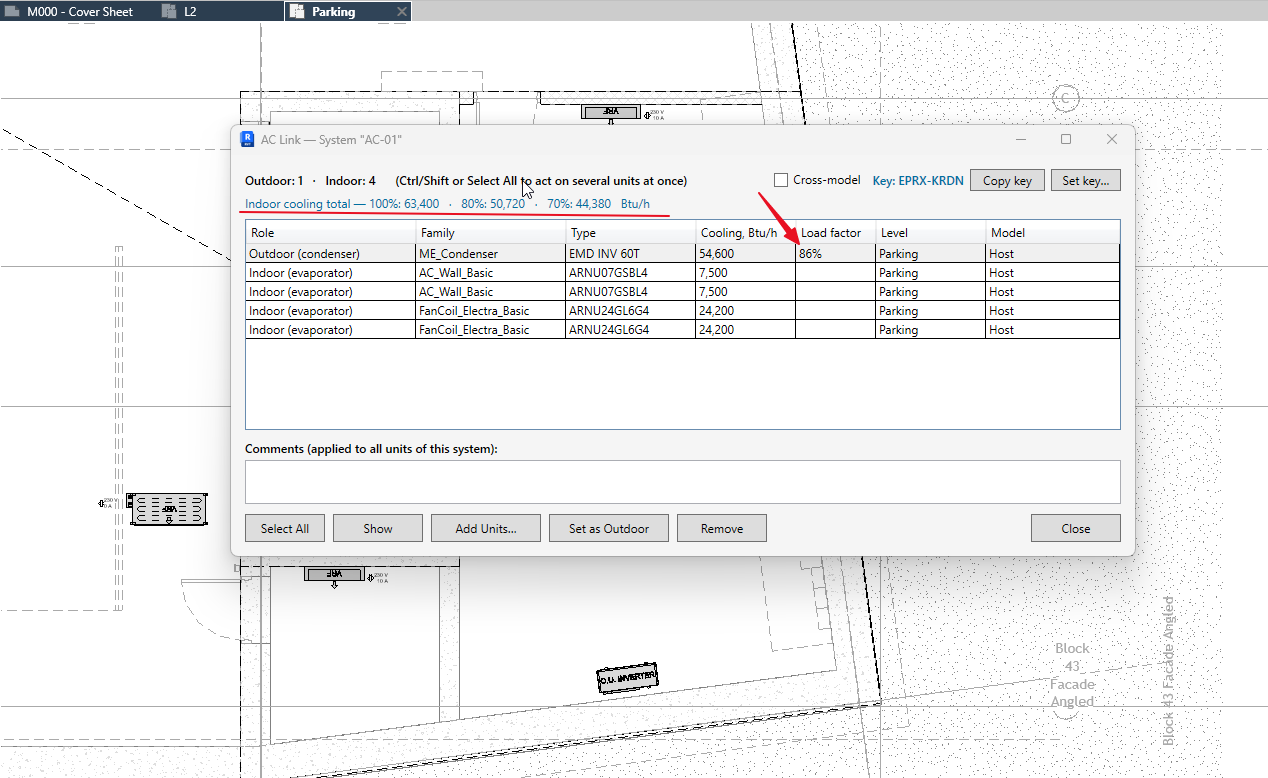Sort by Cooling, Btu/h column header
Screen dimensions: 1268x778
[x=745, y=233]
